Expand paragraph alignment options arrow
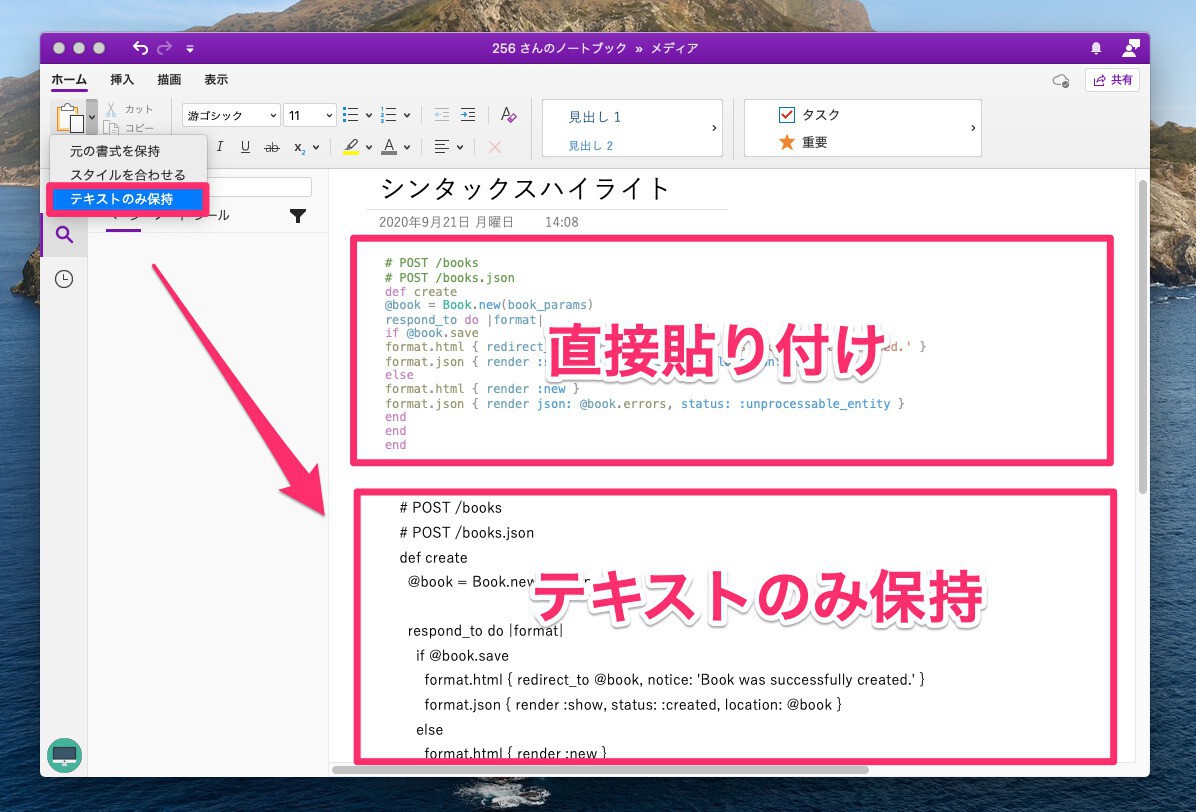Screen dimensions: 1196x812 pyautogui.click(x=459, y=147)
